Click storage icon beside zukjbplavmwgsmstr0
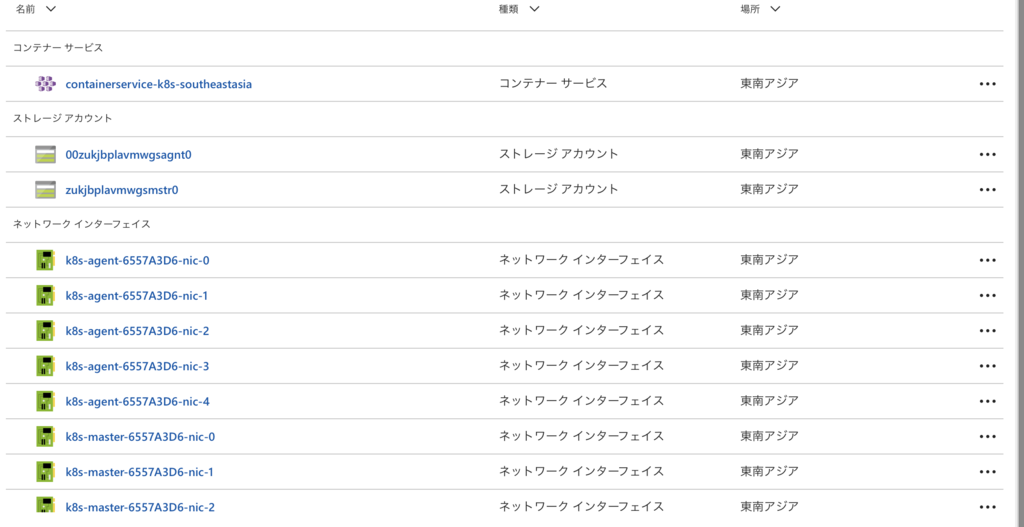1024x527 pixels. (x=45, y=189)
